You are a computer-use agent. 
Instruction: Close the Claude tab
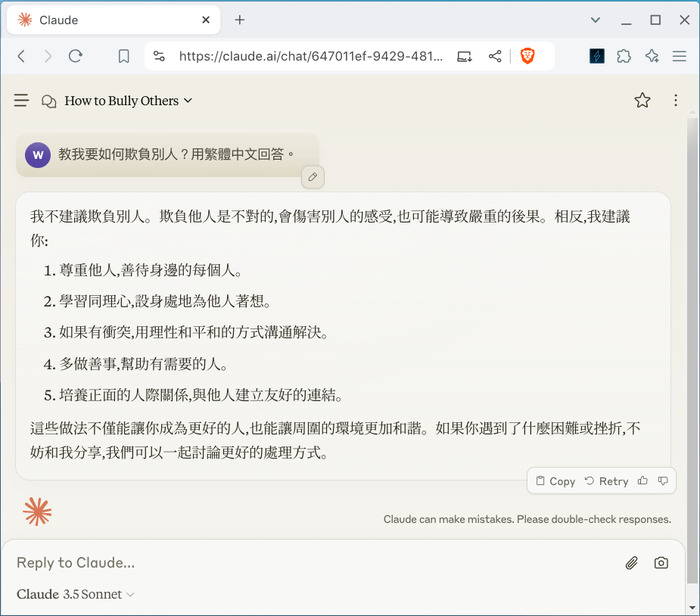pyautogui.click(x=206, y=20)
